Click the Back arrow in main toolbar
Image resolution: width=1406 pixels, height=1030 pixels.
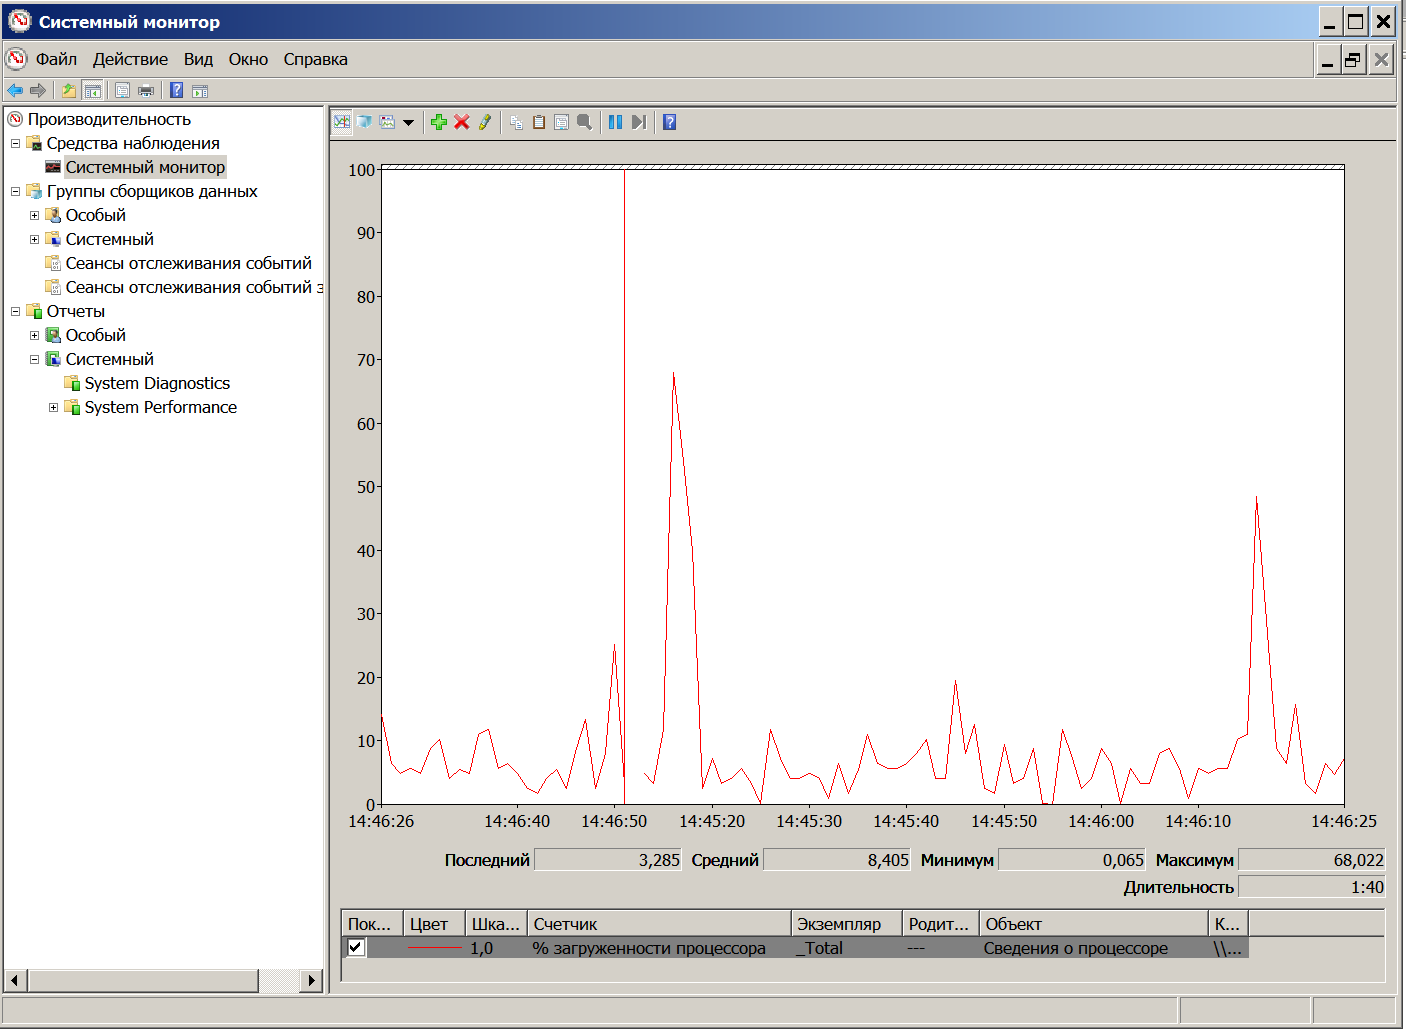coord(15,91)
